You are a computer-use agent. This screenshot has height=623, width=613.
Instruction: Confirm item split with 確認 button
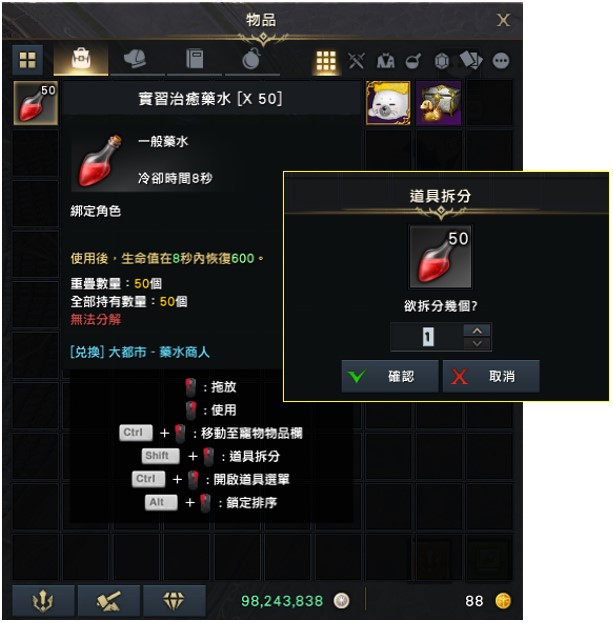[x=390, y=376]
